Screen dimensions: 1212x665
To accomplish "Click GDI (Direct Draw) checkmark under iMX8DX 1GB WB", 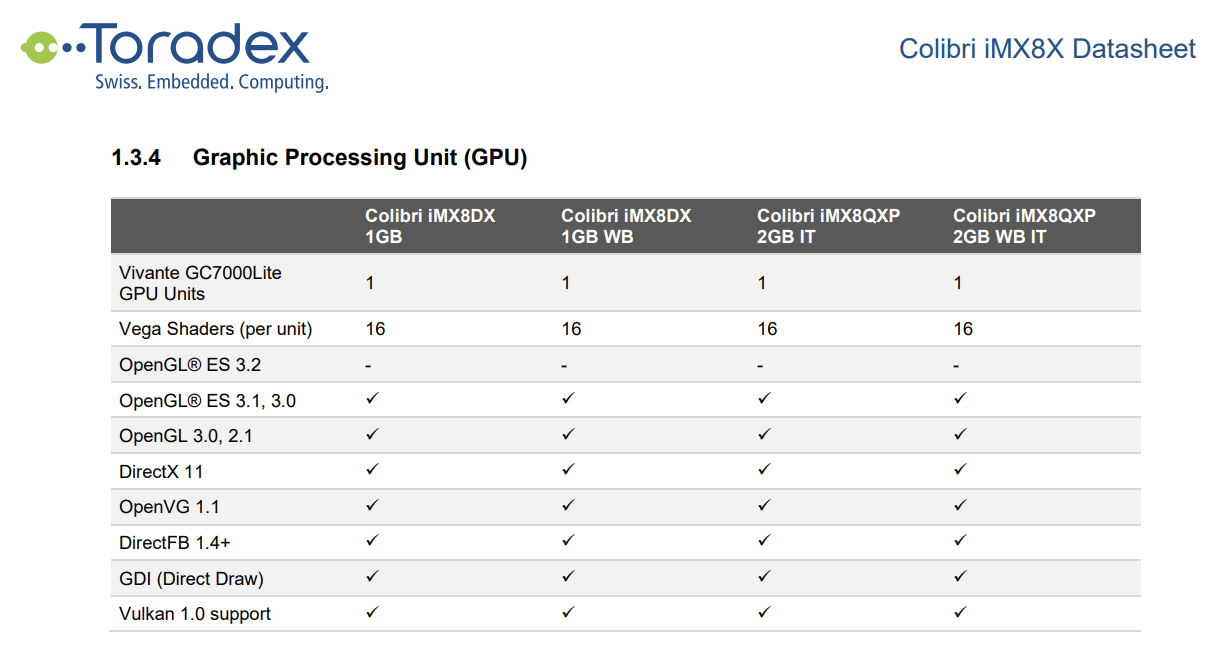I will click(568, 576).
